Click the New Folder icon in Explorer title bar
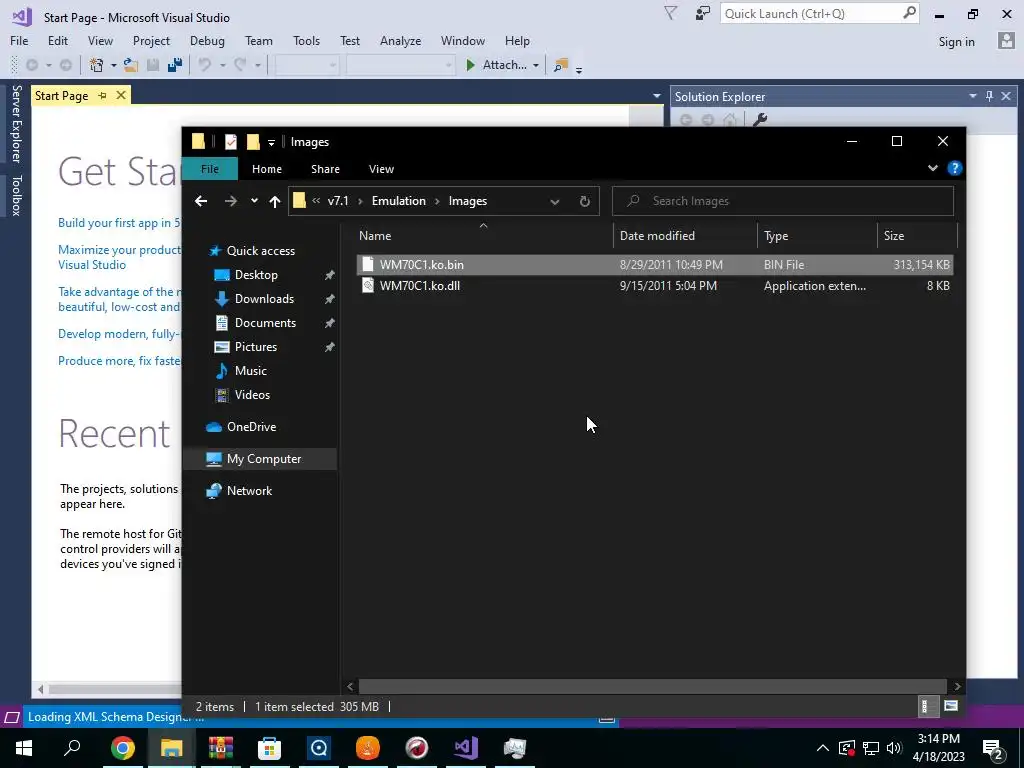Viewport: 1024px width, 768px height. [x=253, y=142]
